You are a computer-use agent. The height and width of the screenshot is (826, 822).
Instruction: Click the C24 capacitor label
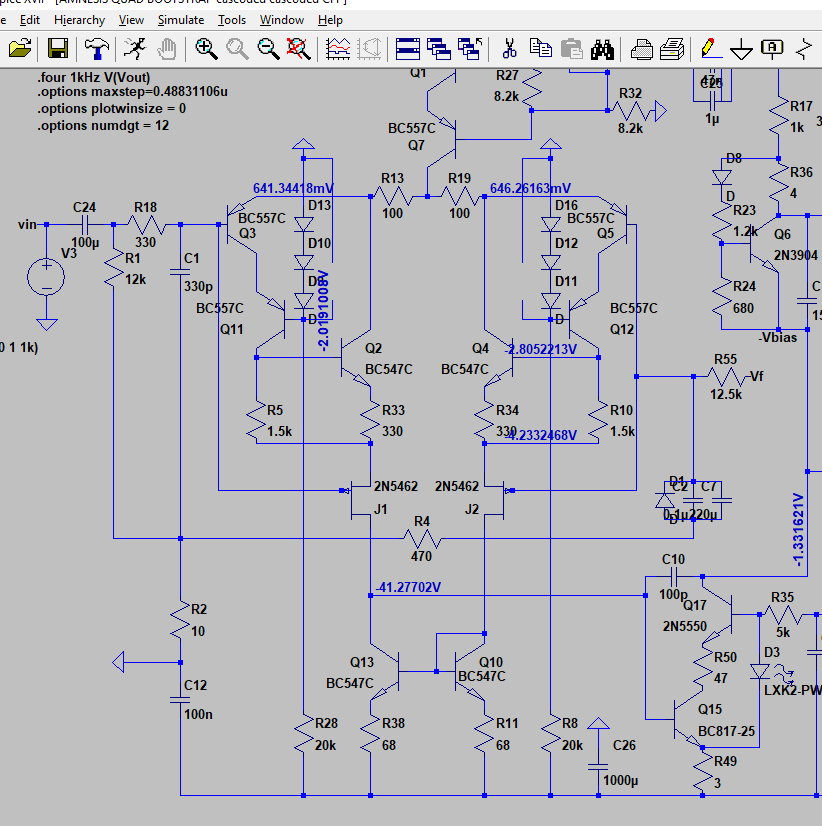tap(84, 208)
